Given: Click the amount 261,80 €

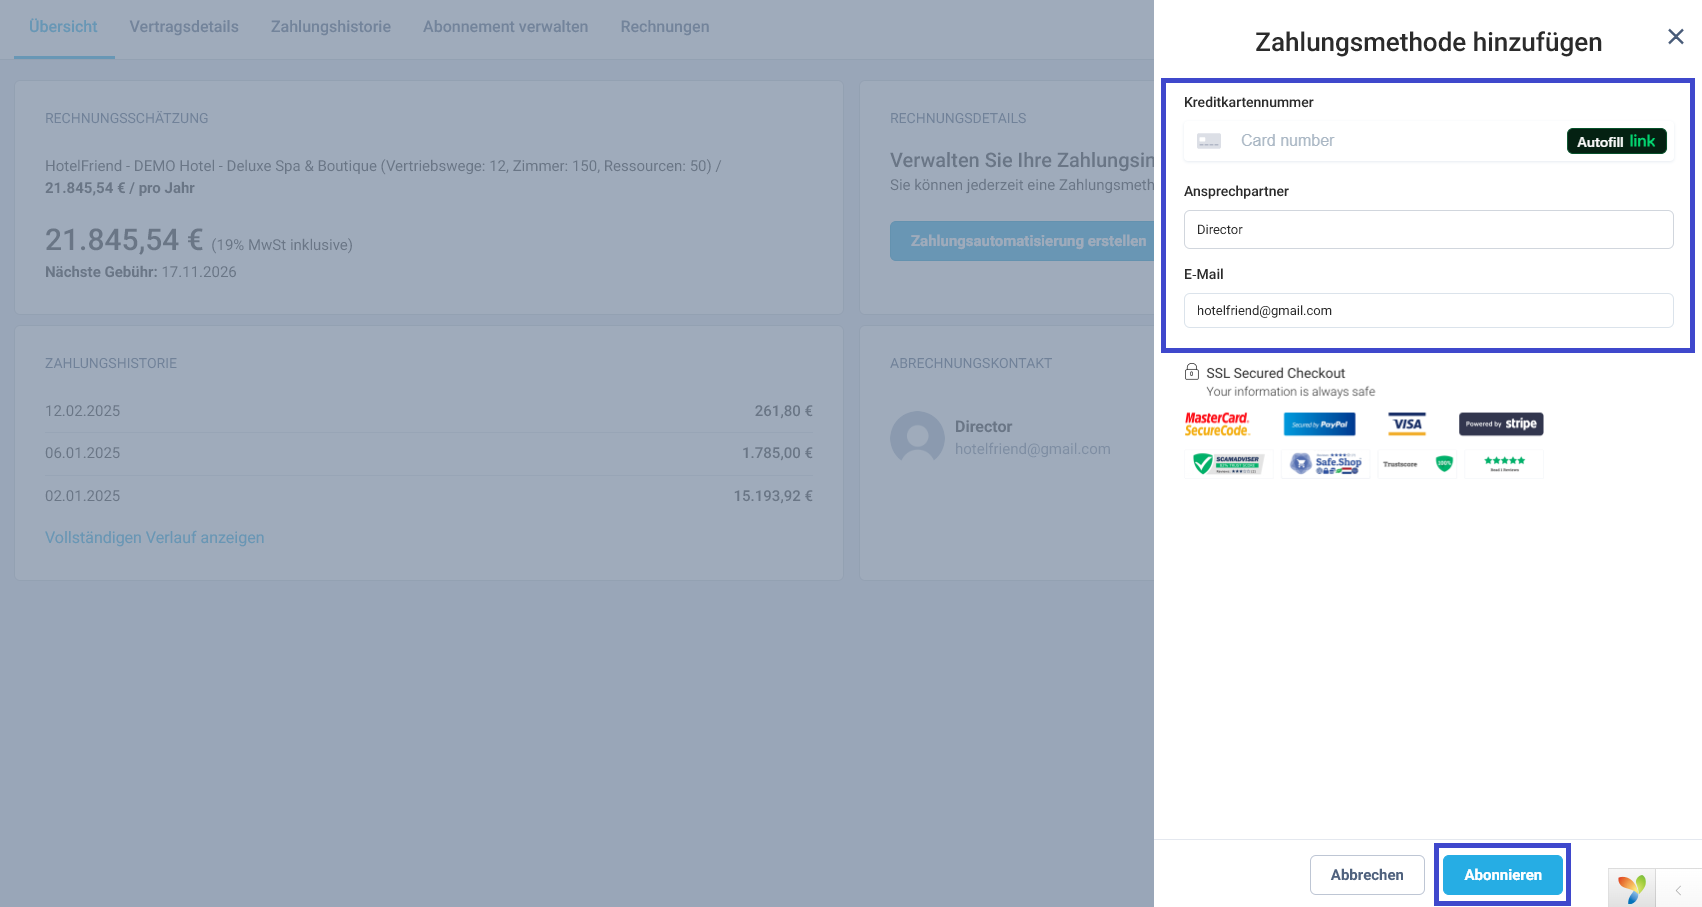Looking at the screenshot, I should tap(783, 411).
